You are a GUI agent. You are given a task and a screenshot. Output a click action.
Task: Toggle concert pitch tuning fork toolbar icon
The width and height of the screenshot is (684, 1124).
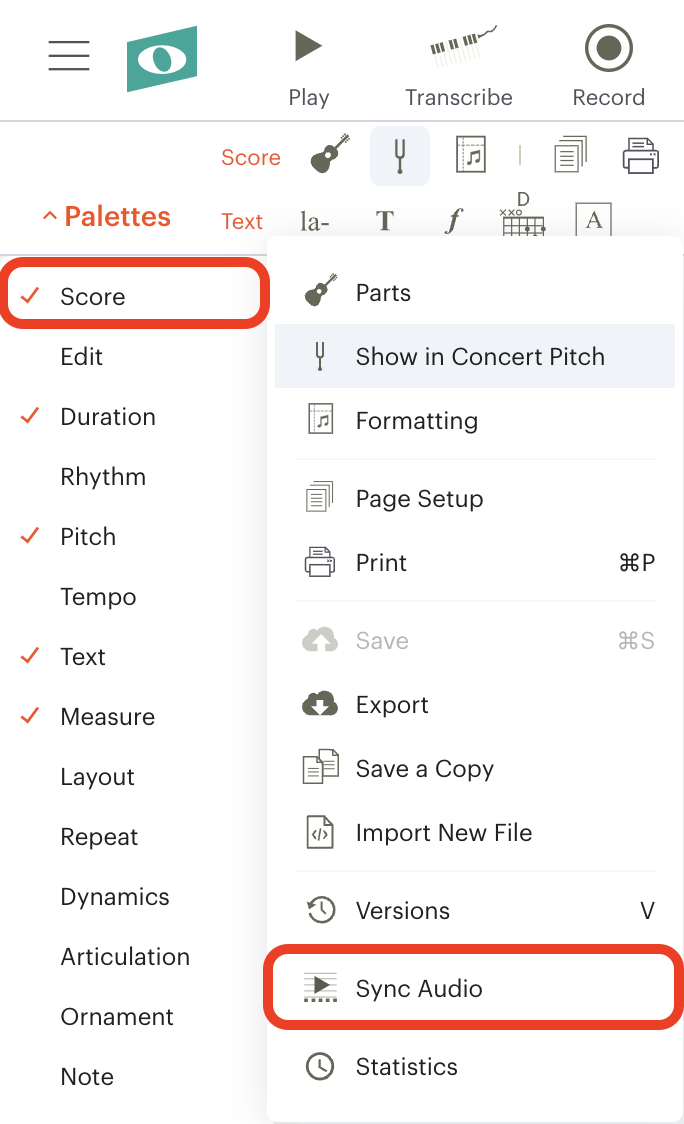tap(400, 156)
